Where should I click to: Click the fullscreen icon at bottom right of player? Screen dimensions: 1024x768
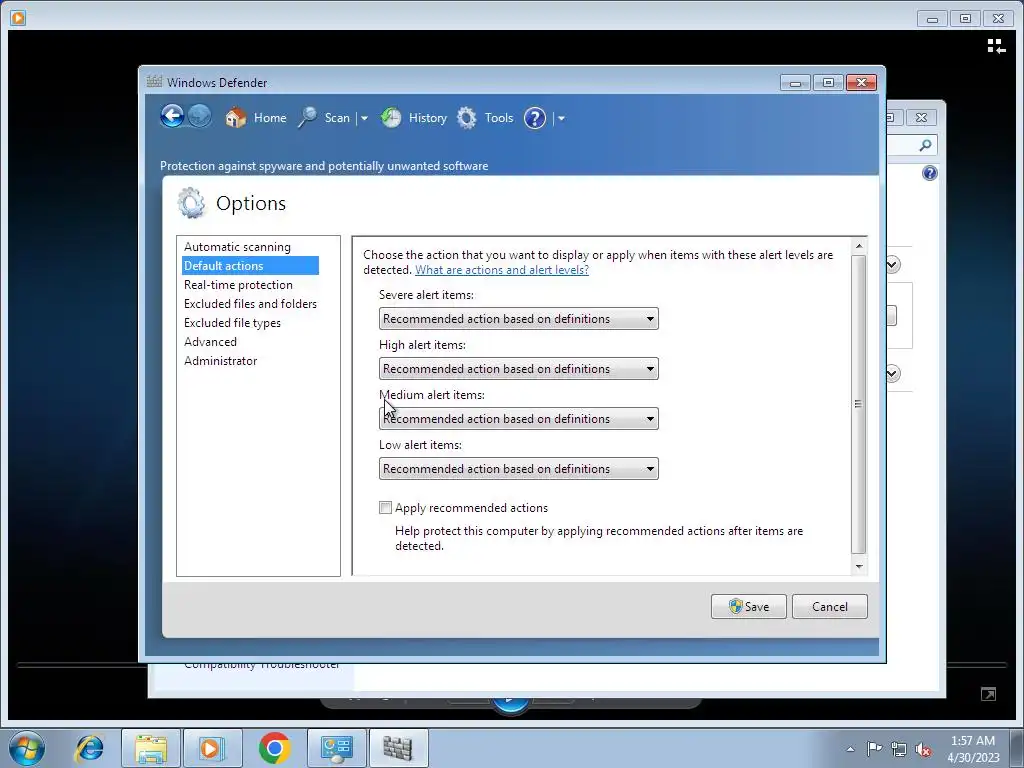[988, 694]
